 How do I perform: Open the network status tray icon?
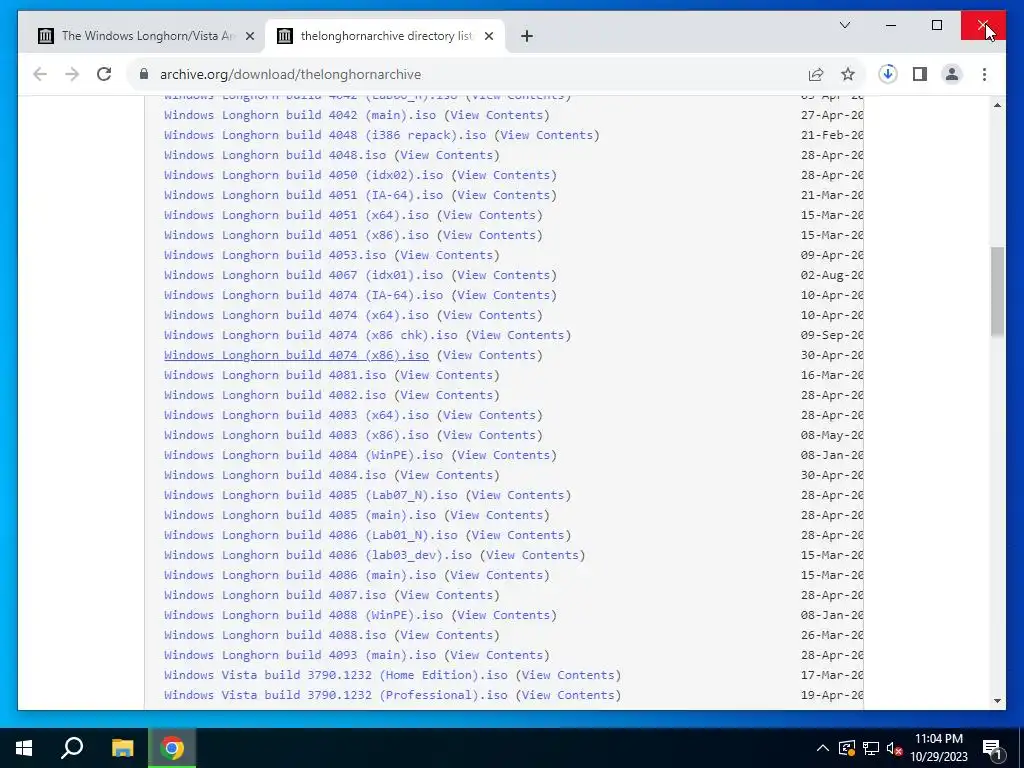click(871, 748)
